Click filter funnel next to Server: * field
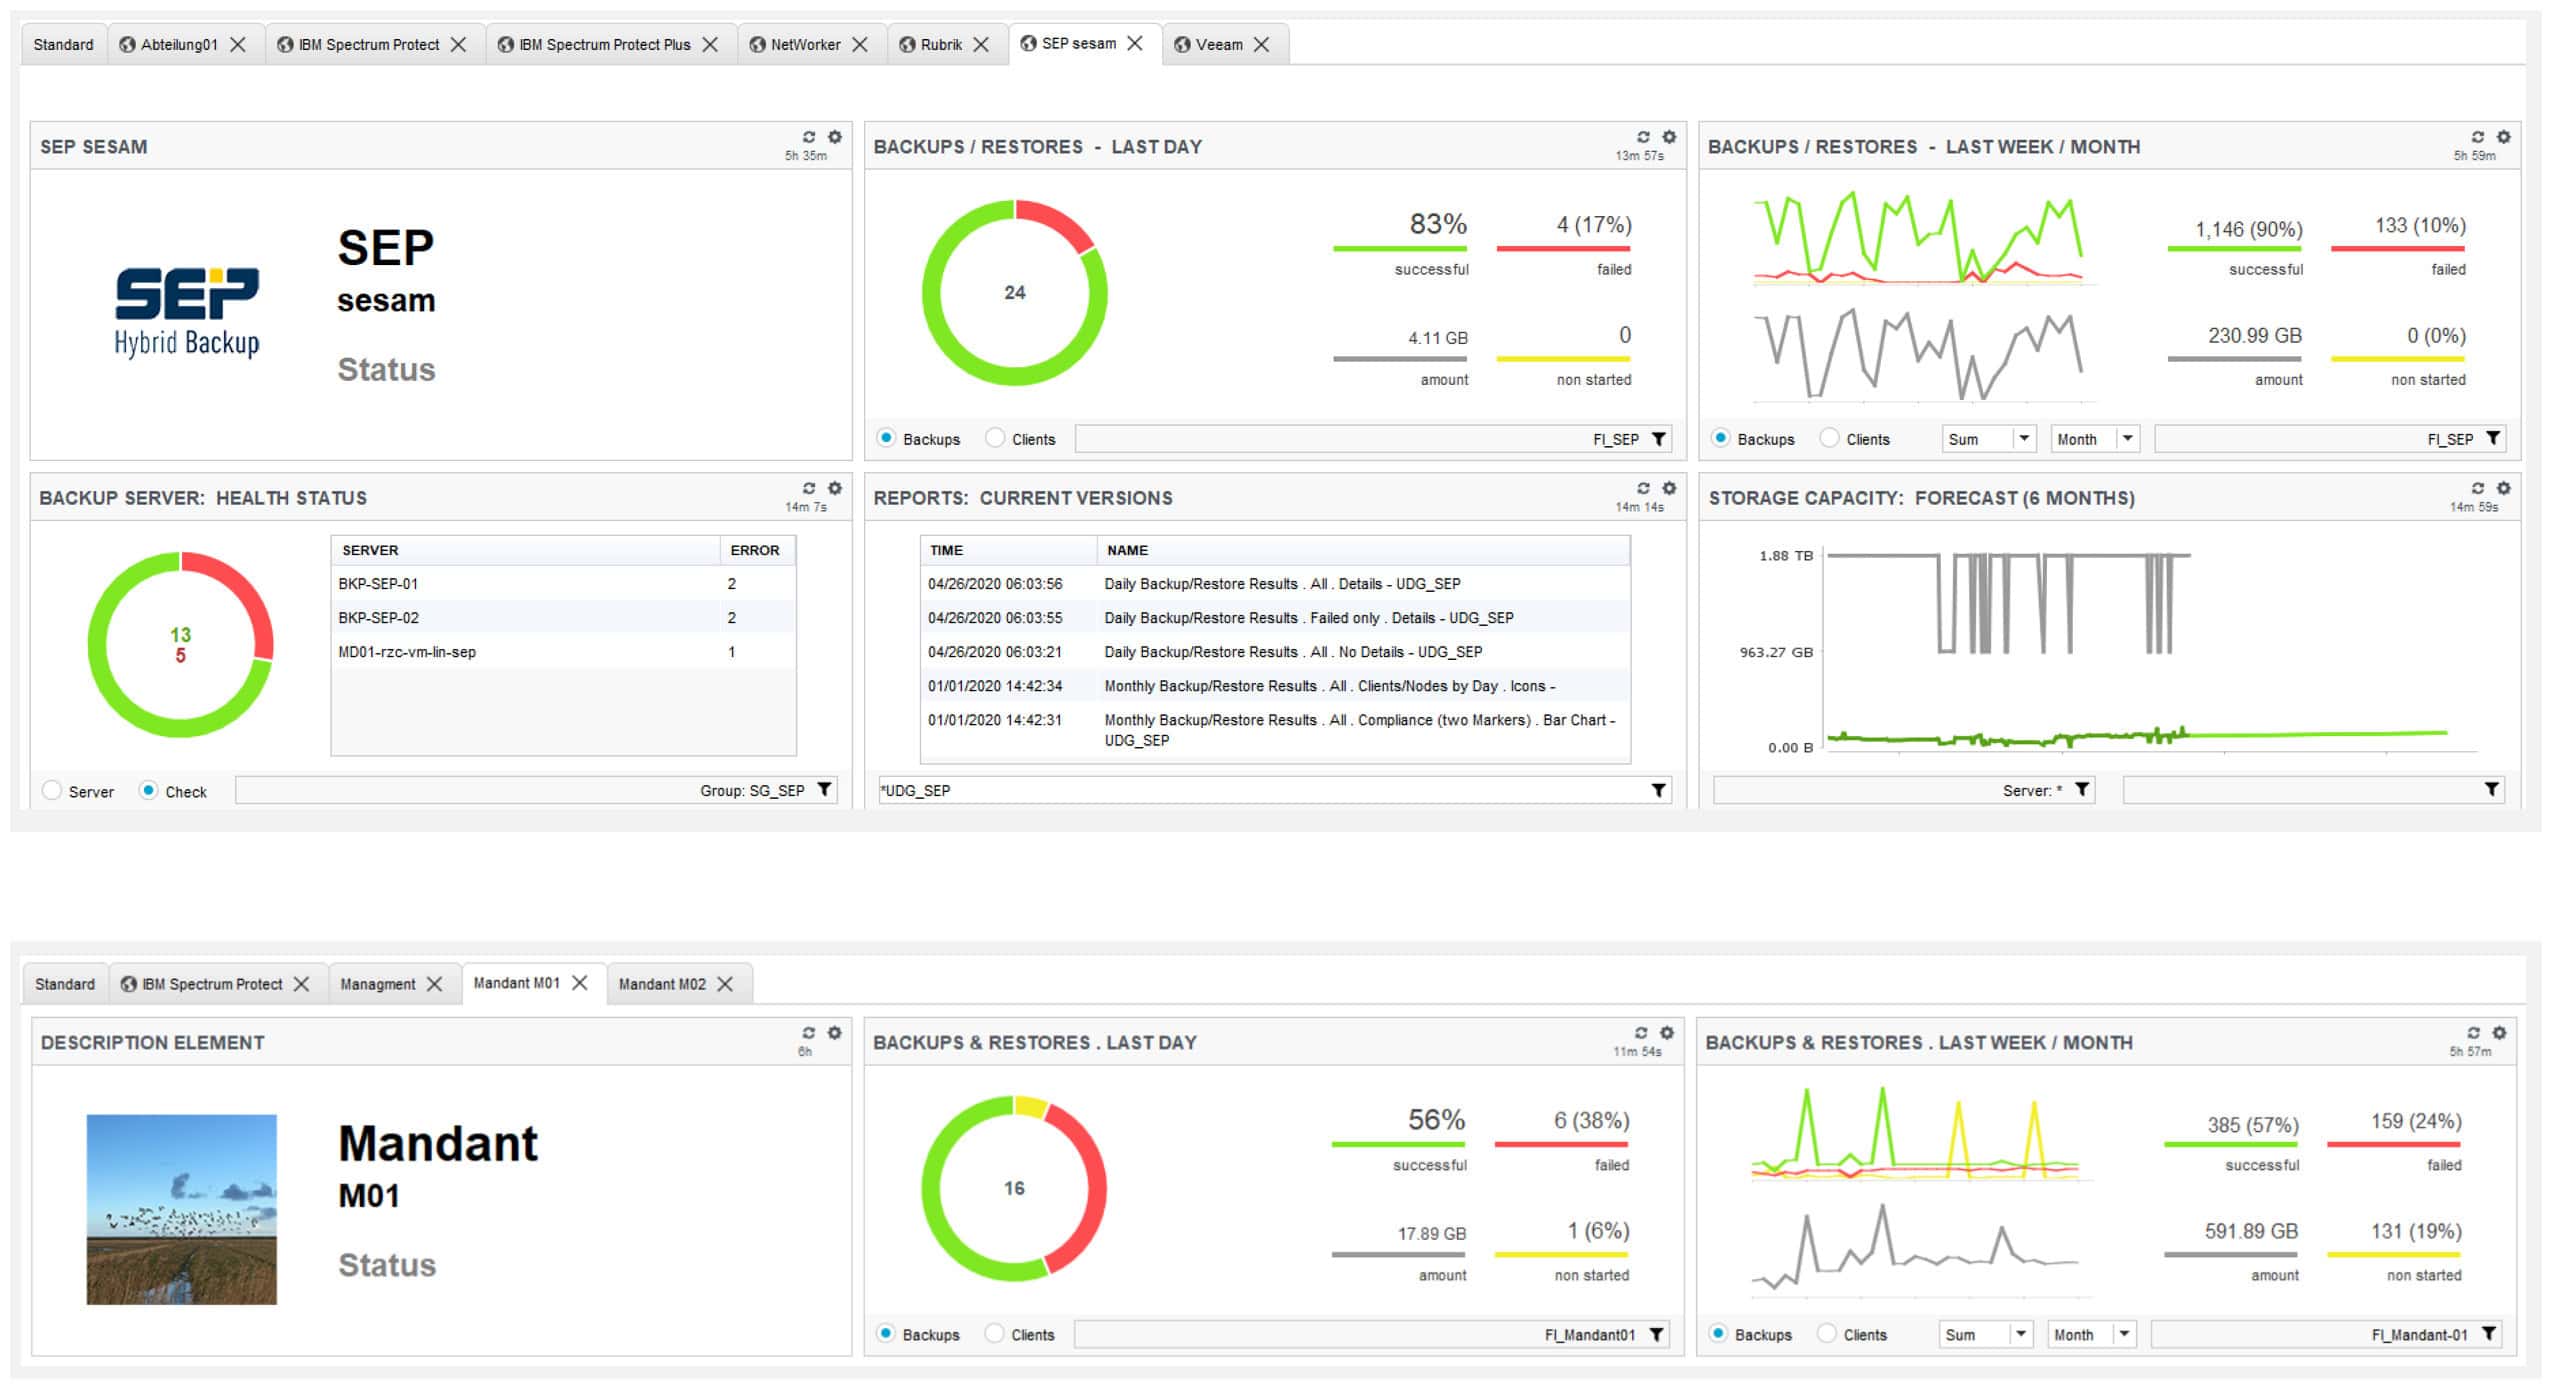This screenshot has width=2552, height=1387. click(2082, 790)
